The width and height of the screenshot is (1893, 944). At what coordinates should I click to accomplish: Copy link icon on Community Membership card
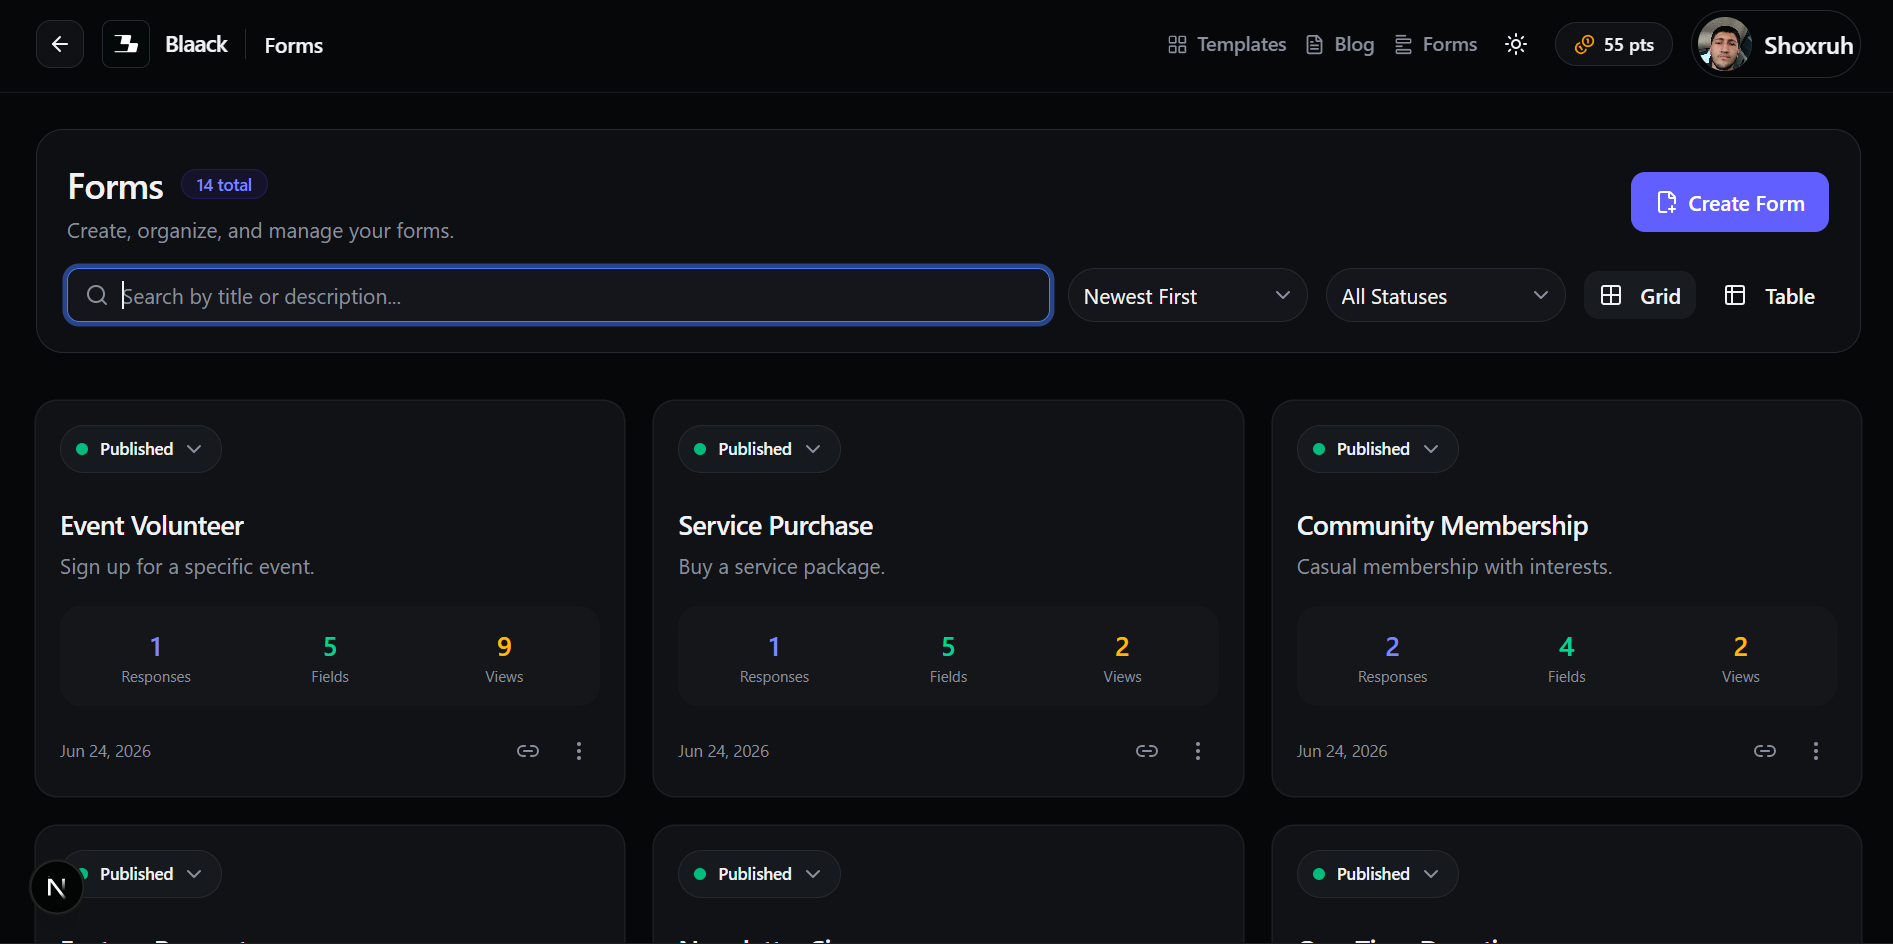pyautogui.click(x=1765, y=751)
